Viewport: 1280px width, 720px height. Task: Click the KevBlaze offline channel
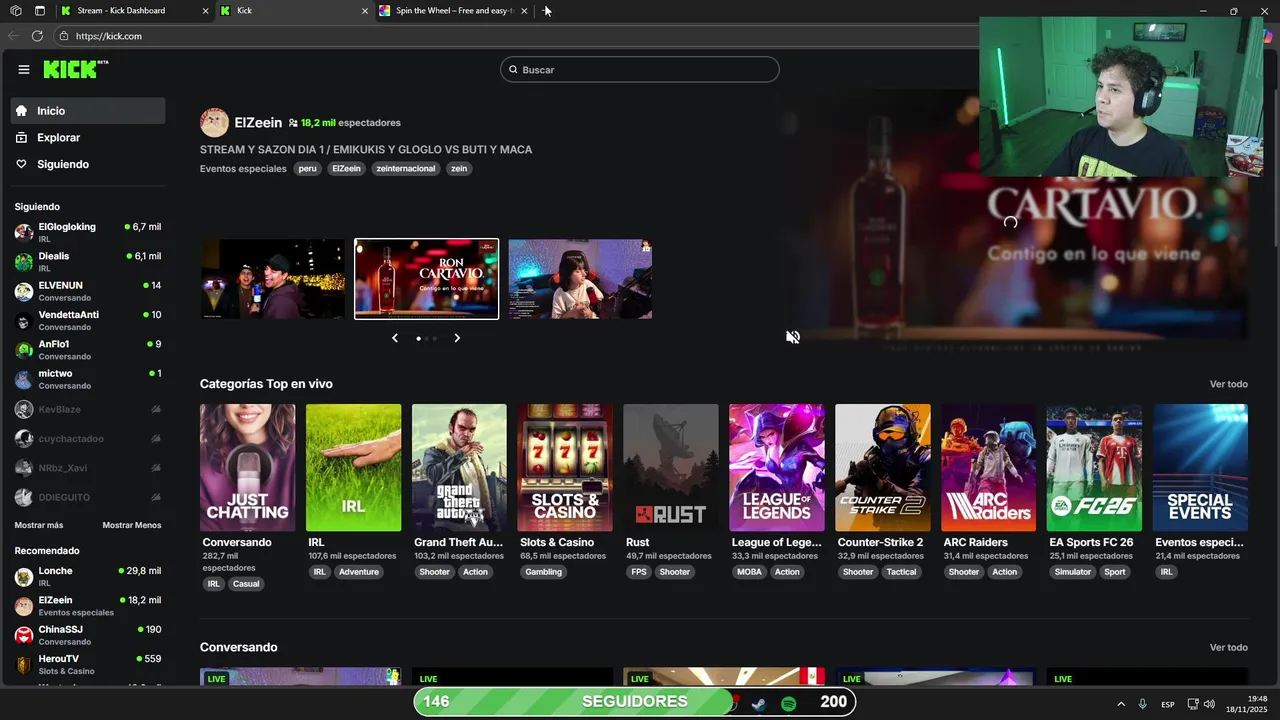pyautogui.click(x=88, y=410)
